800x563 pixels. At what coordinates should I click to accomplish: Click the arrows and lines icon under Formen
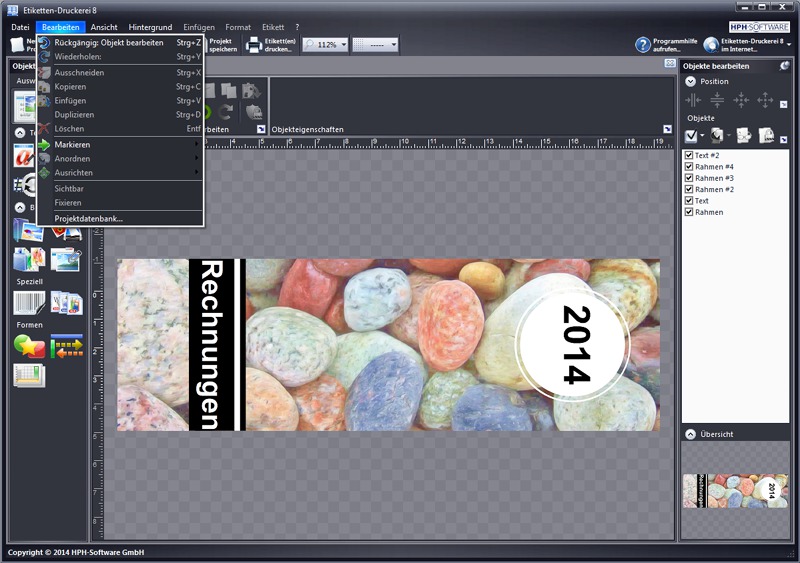click(x=66, y=346)
